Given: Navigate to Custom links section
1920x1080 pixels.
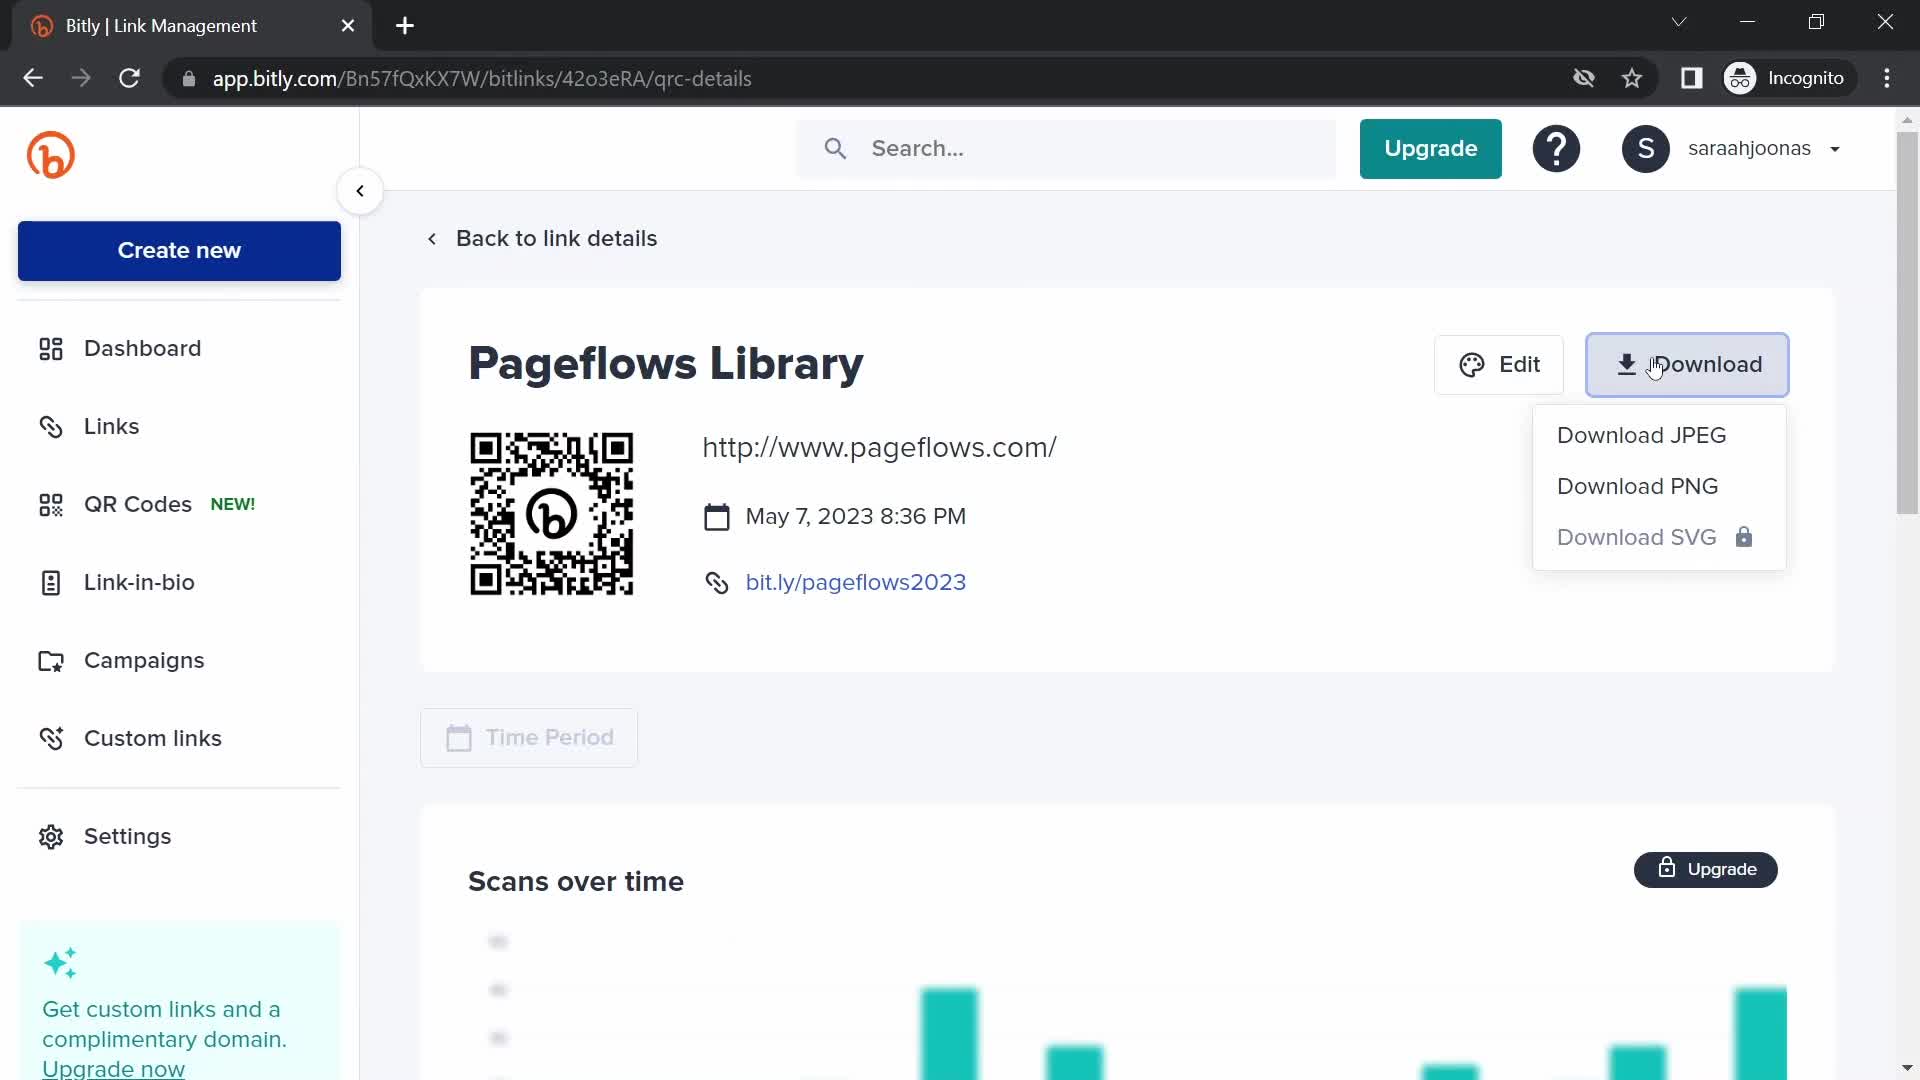Looking at the screenshot, I should tap(153, 738).
